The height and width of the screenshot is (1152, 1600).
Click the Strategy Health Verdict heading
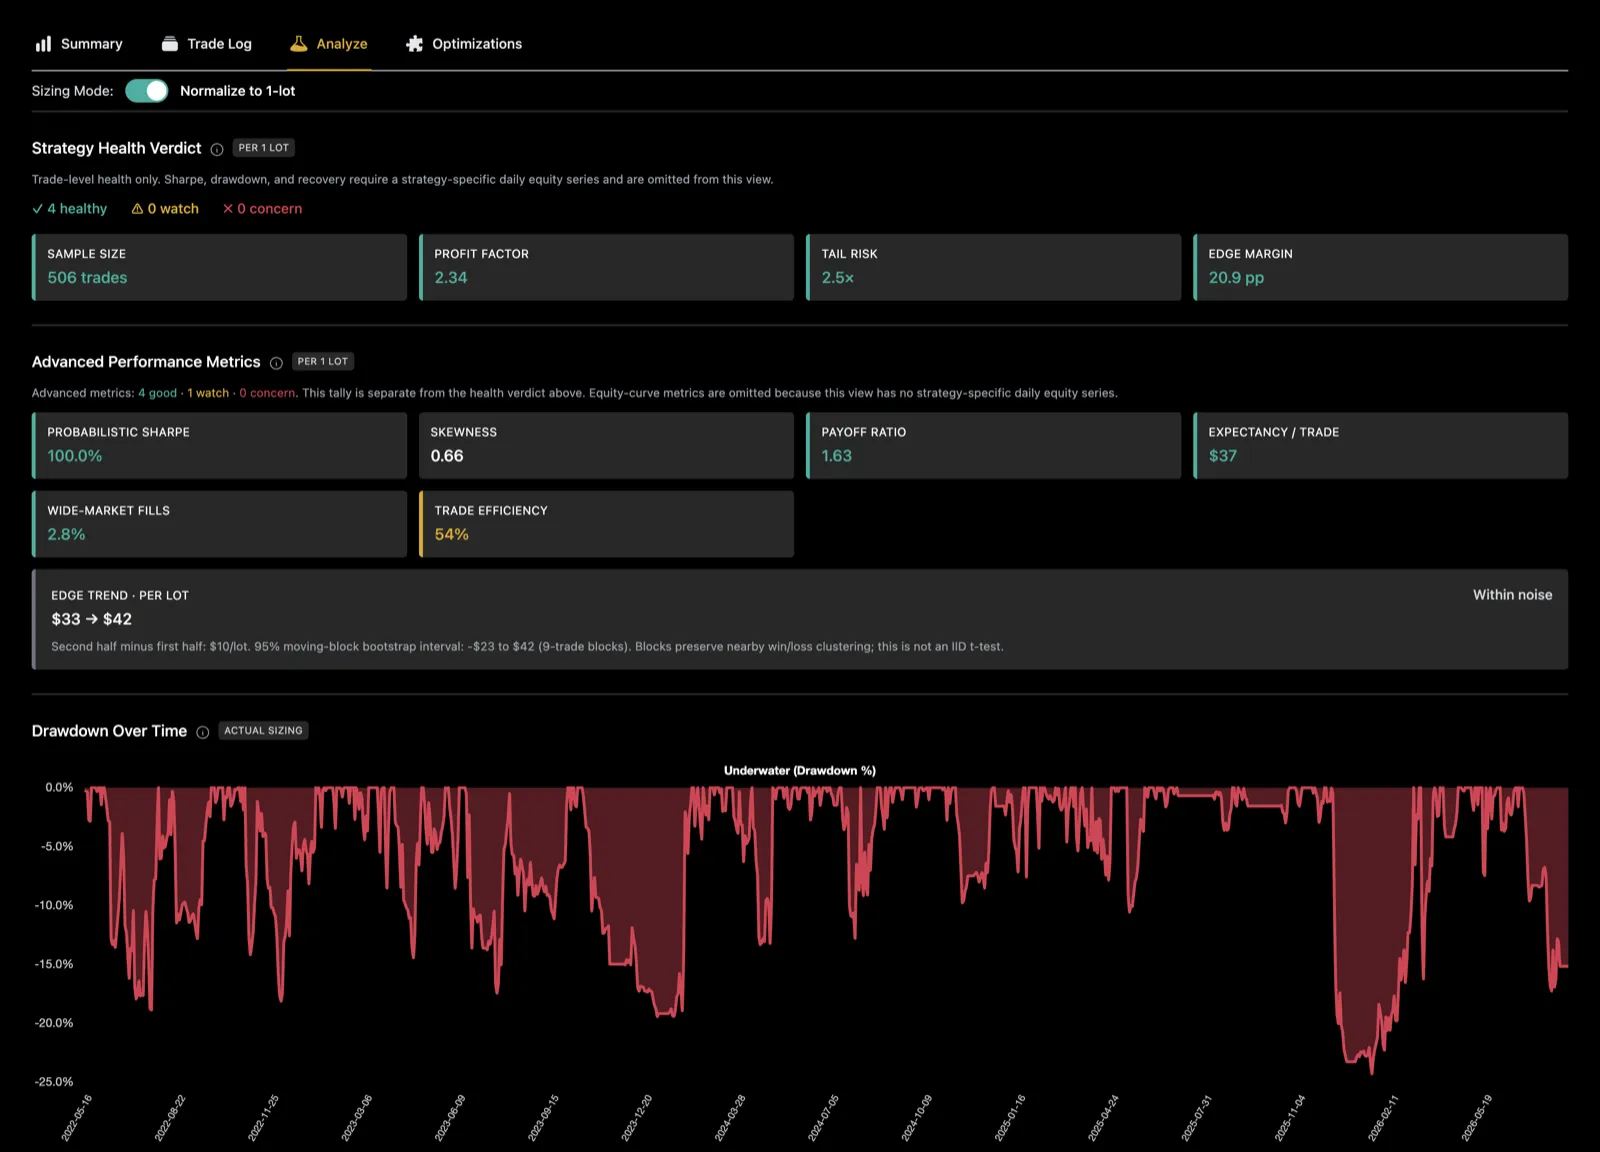(116, 148)
